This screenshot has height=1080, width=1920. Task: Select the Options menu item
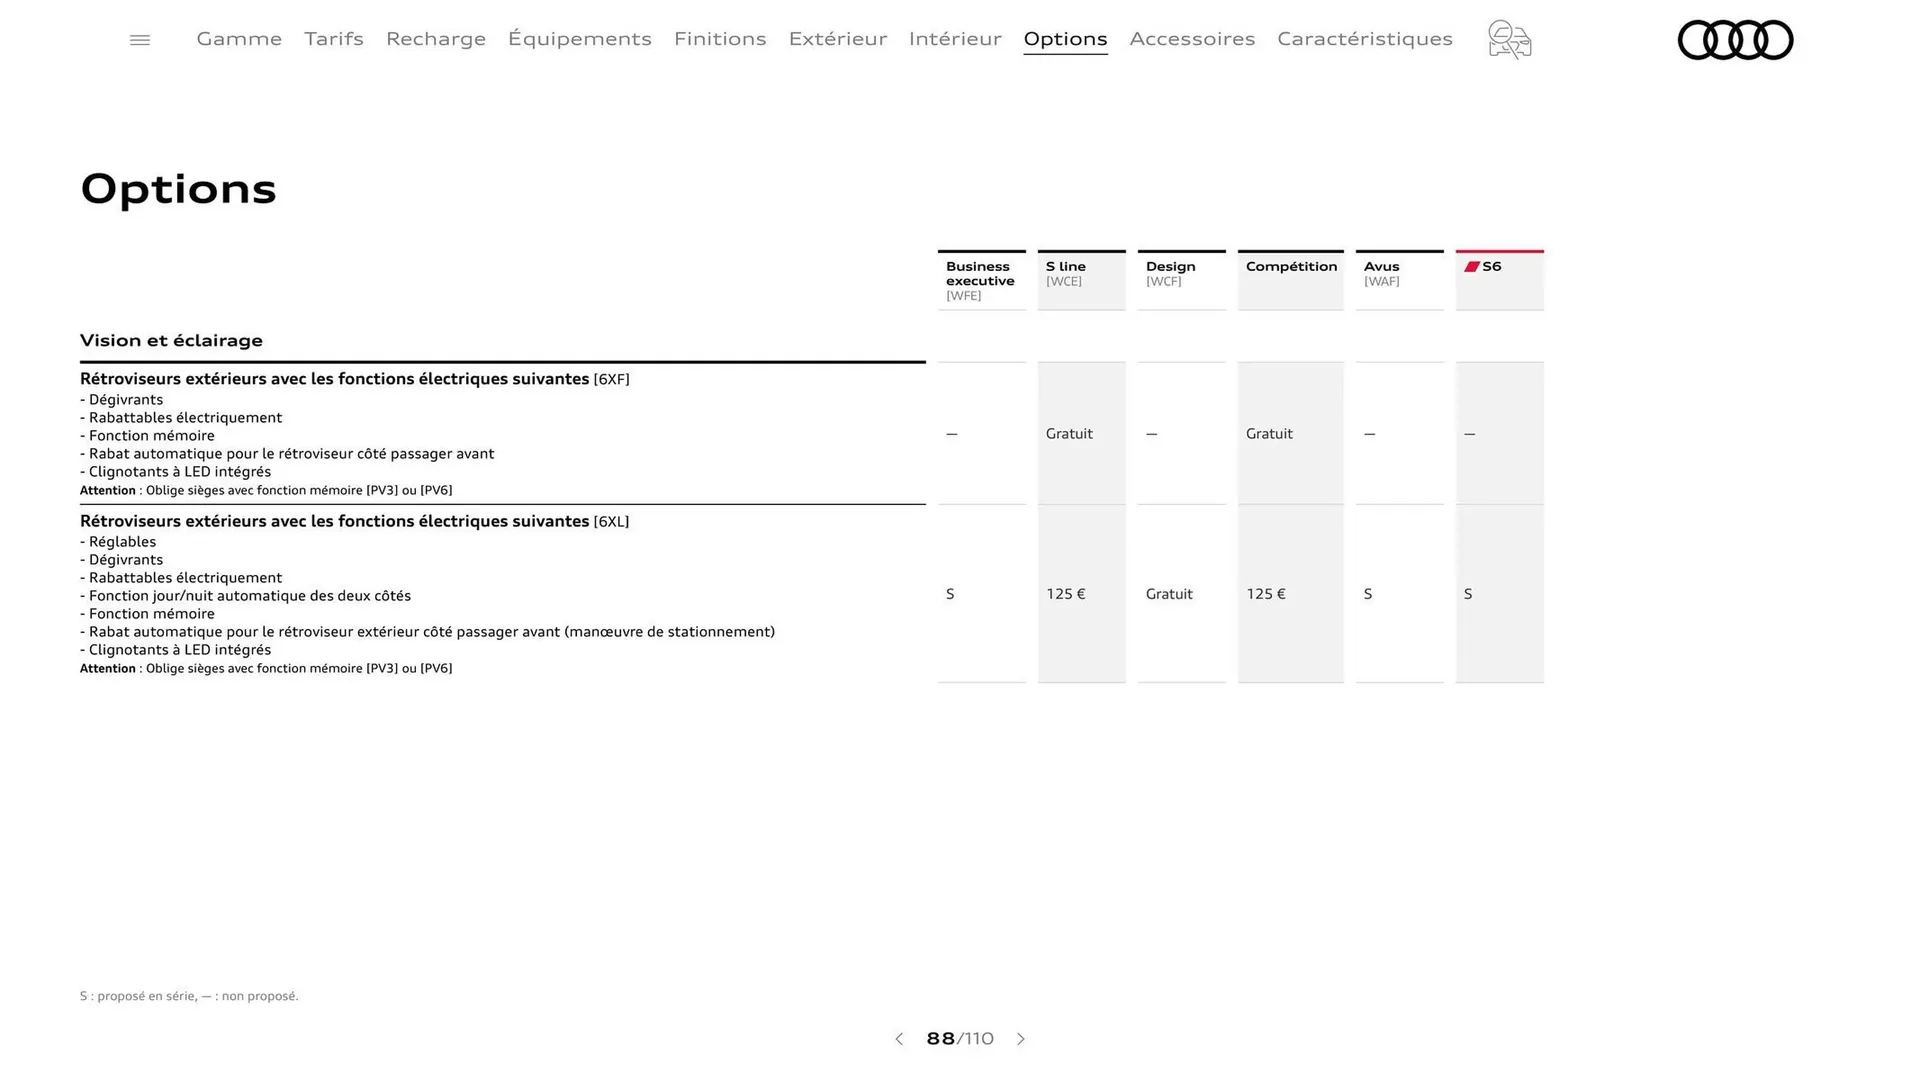tap(1064, 39)
